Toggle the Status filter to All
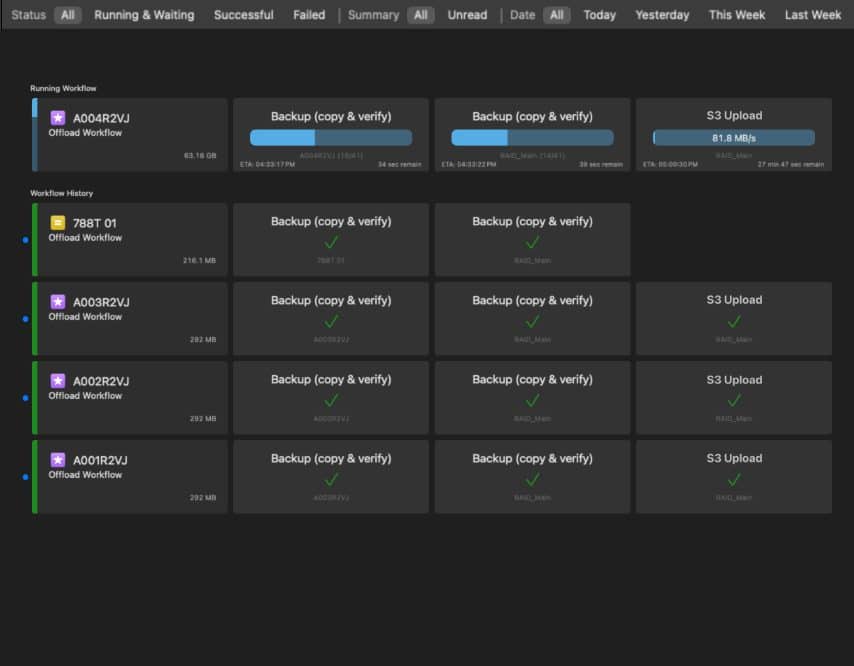 point(69,15)
